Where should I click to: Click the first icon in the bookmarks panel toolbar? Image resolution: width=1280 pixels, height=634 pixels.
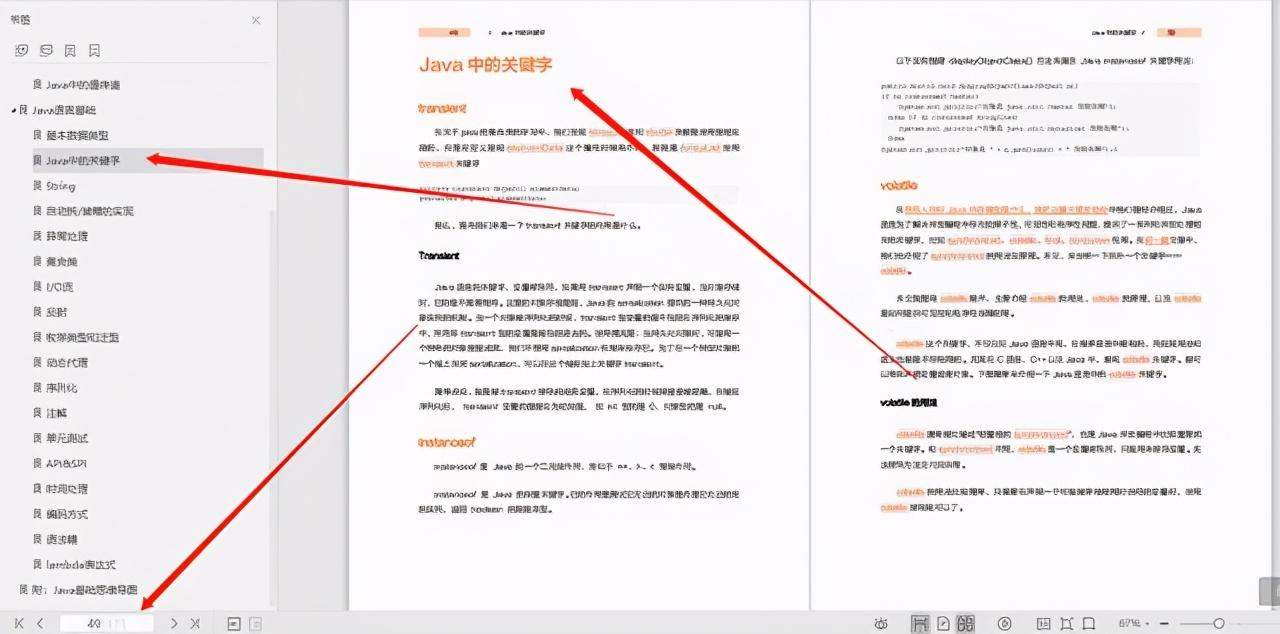pos(22,50)
